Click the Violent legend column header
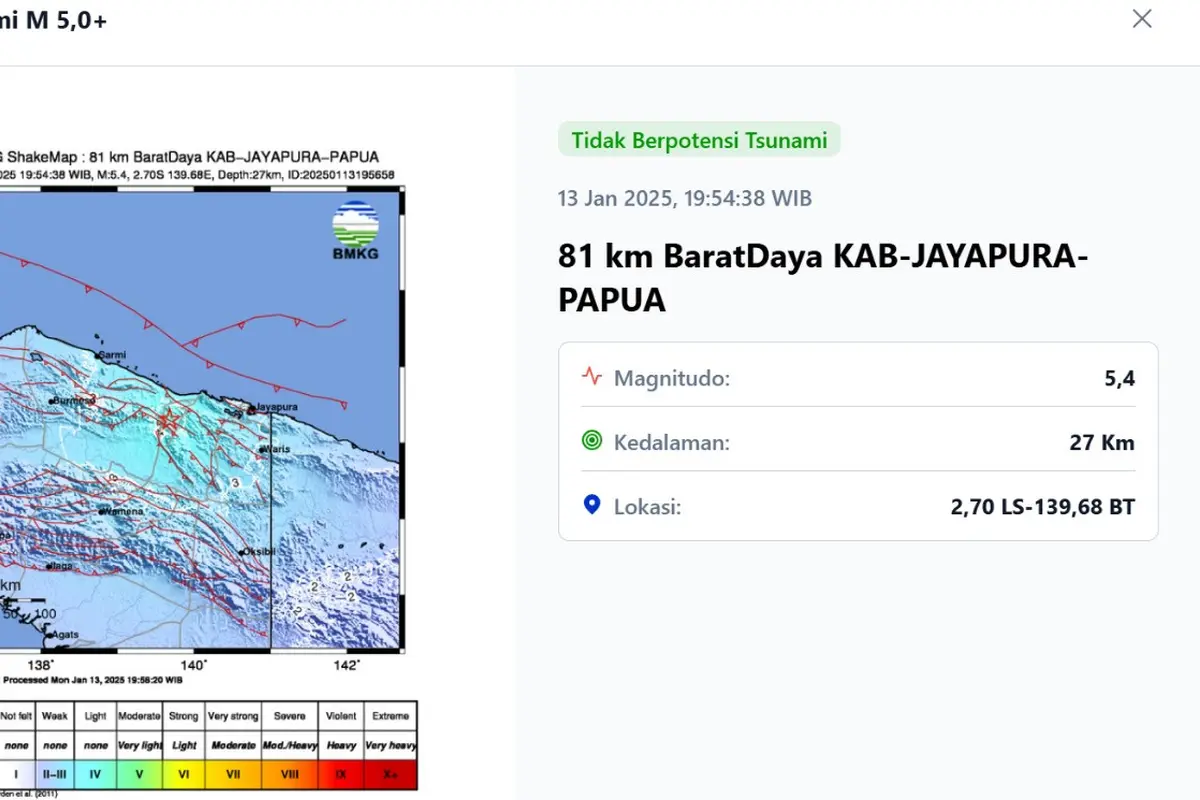 pyautogui.click(x=341, y=716)
